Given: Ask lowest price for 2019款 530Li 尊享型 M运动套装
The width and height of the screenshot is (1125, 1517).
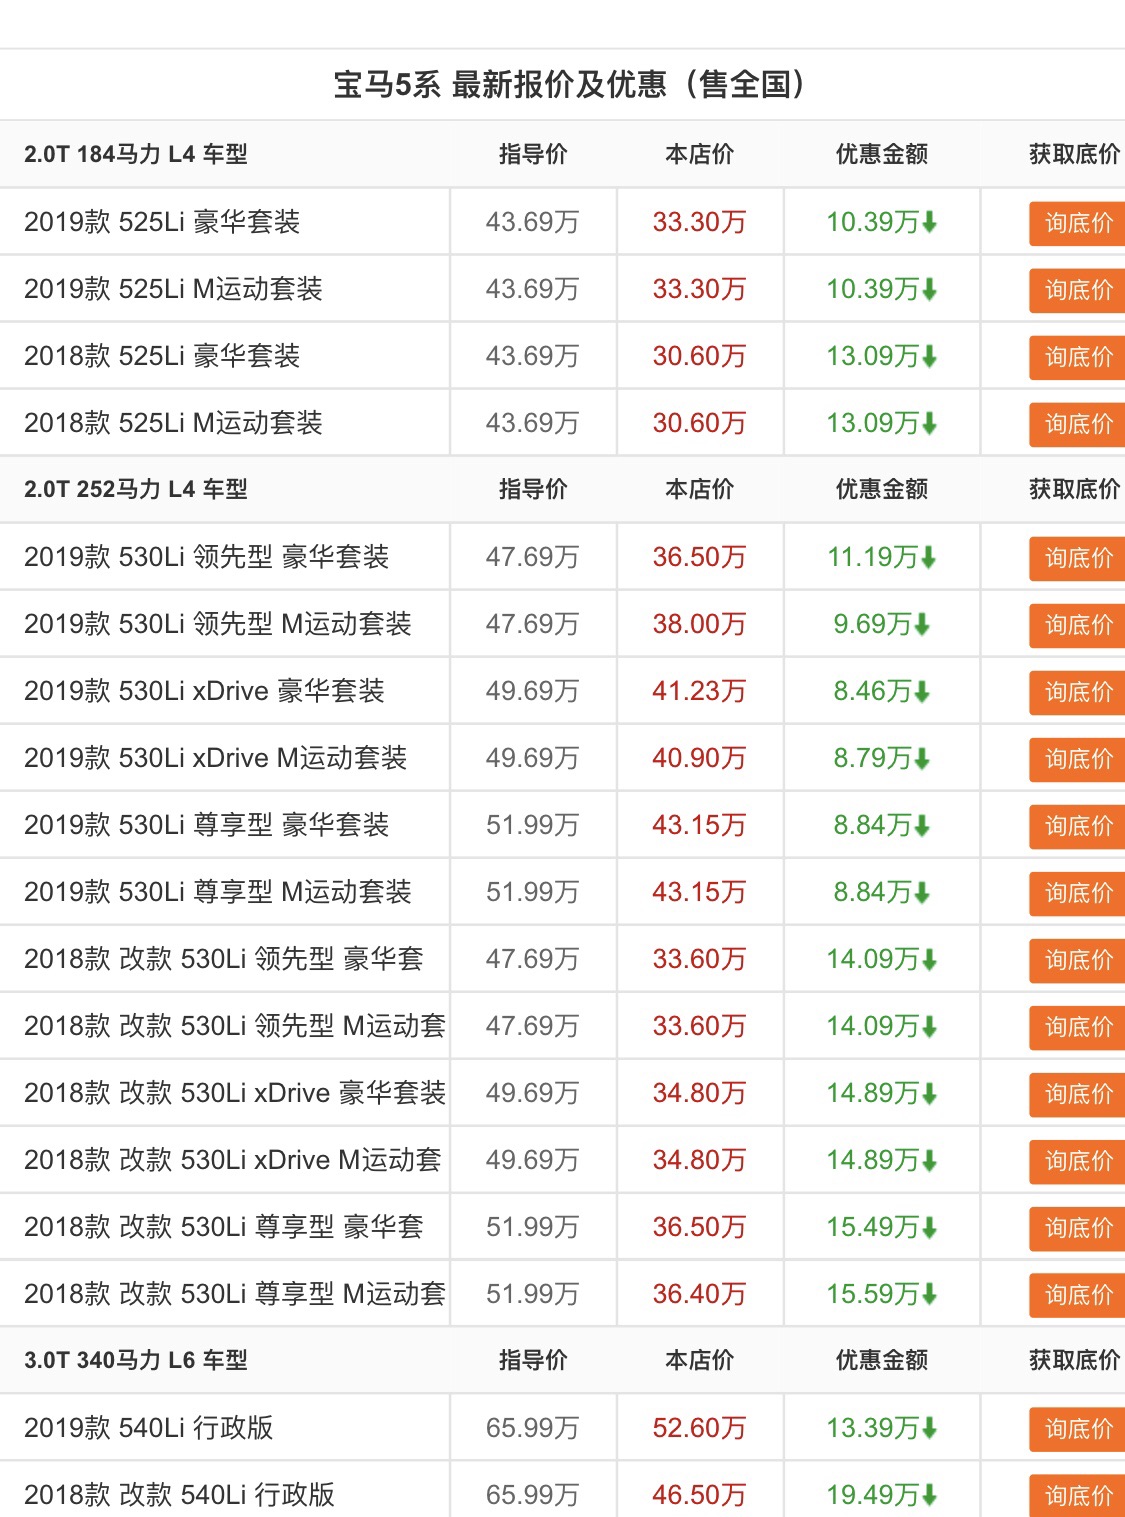Looking at the screenshot, I should point(1077,893).
